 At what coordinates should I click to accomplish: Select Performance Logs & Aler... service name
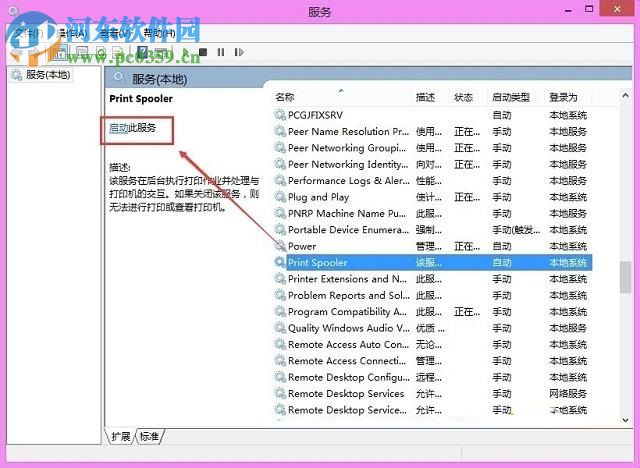349,180
